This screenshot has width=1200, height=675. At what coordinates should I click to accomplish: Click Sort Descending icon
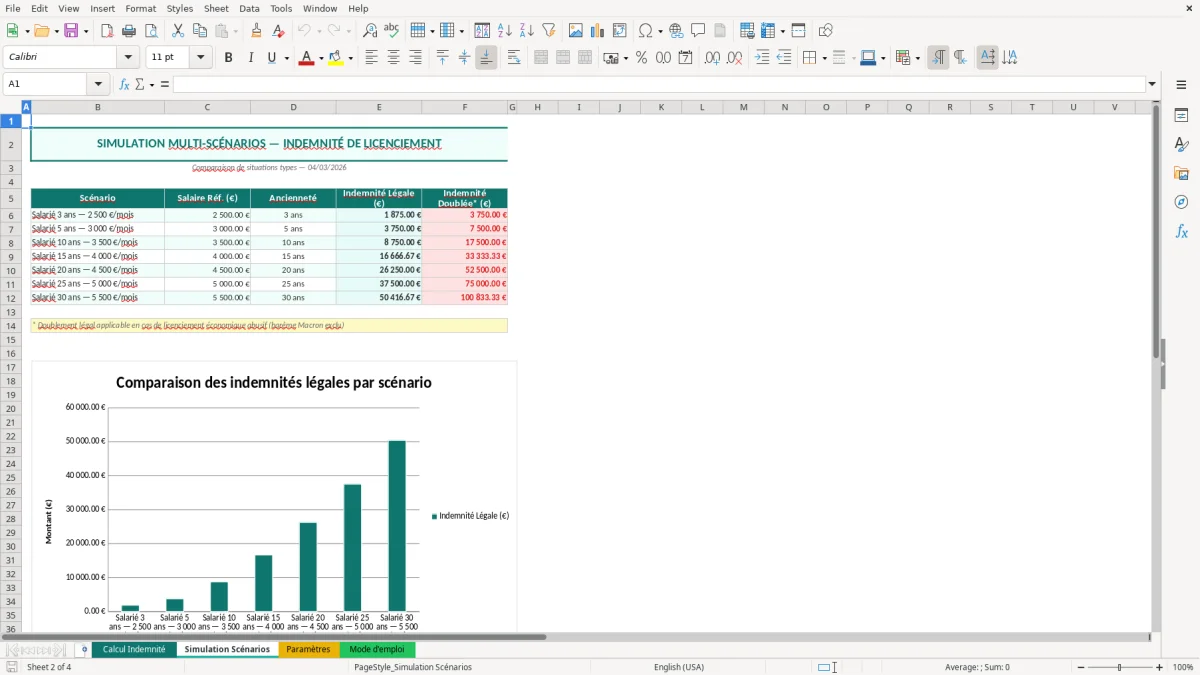coord(527,31)
